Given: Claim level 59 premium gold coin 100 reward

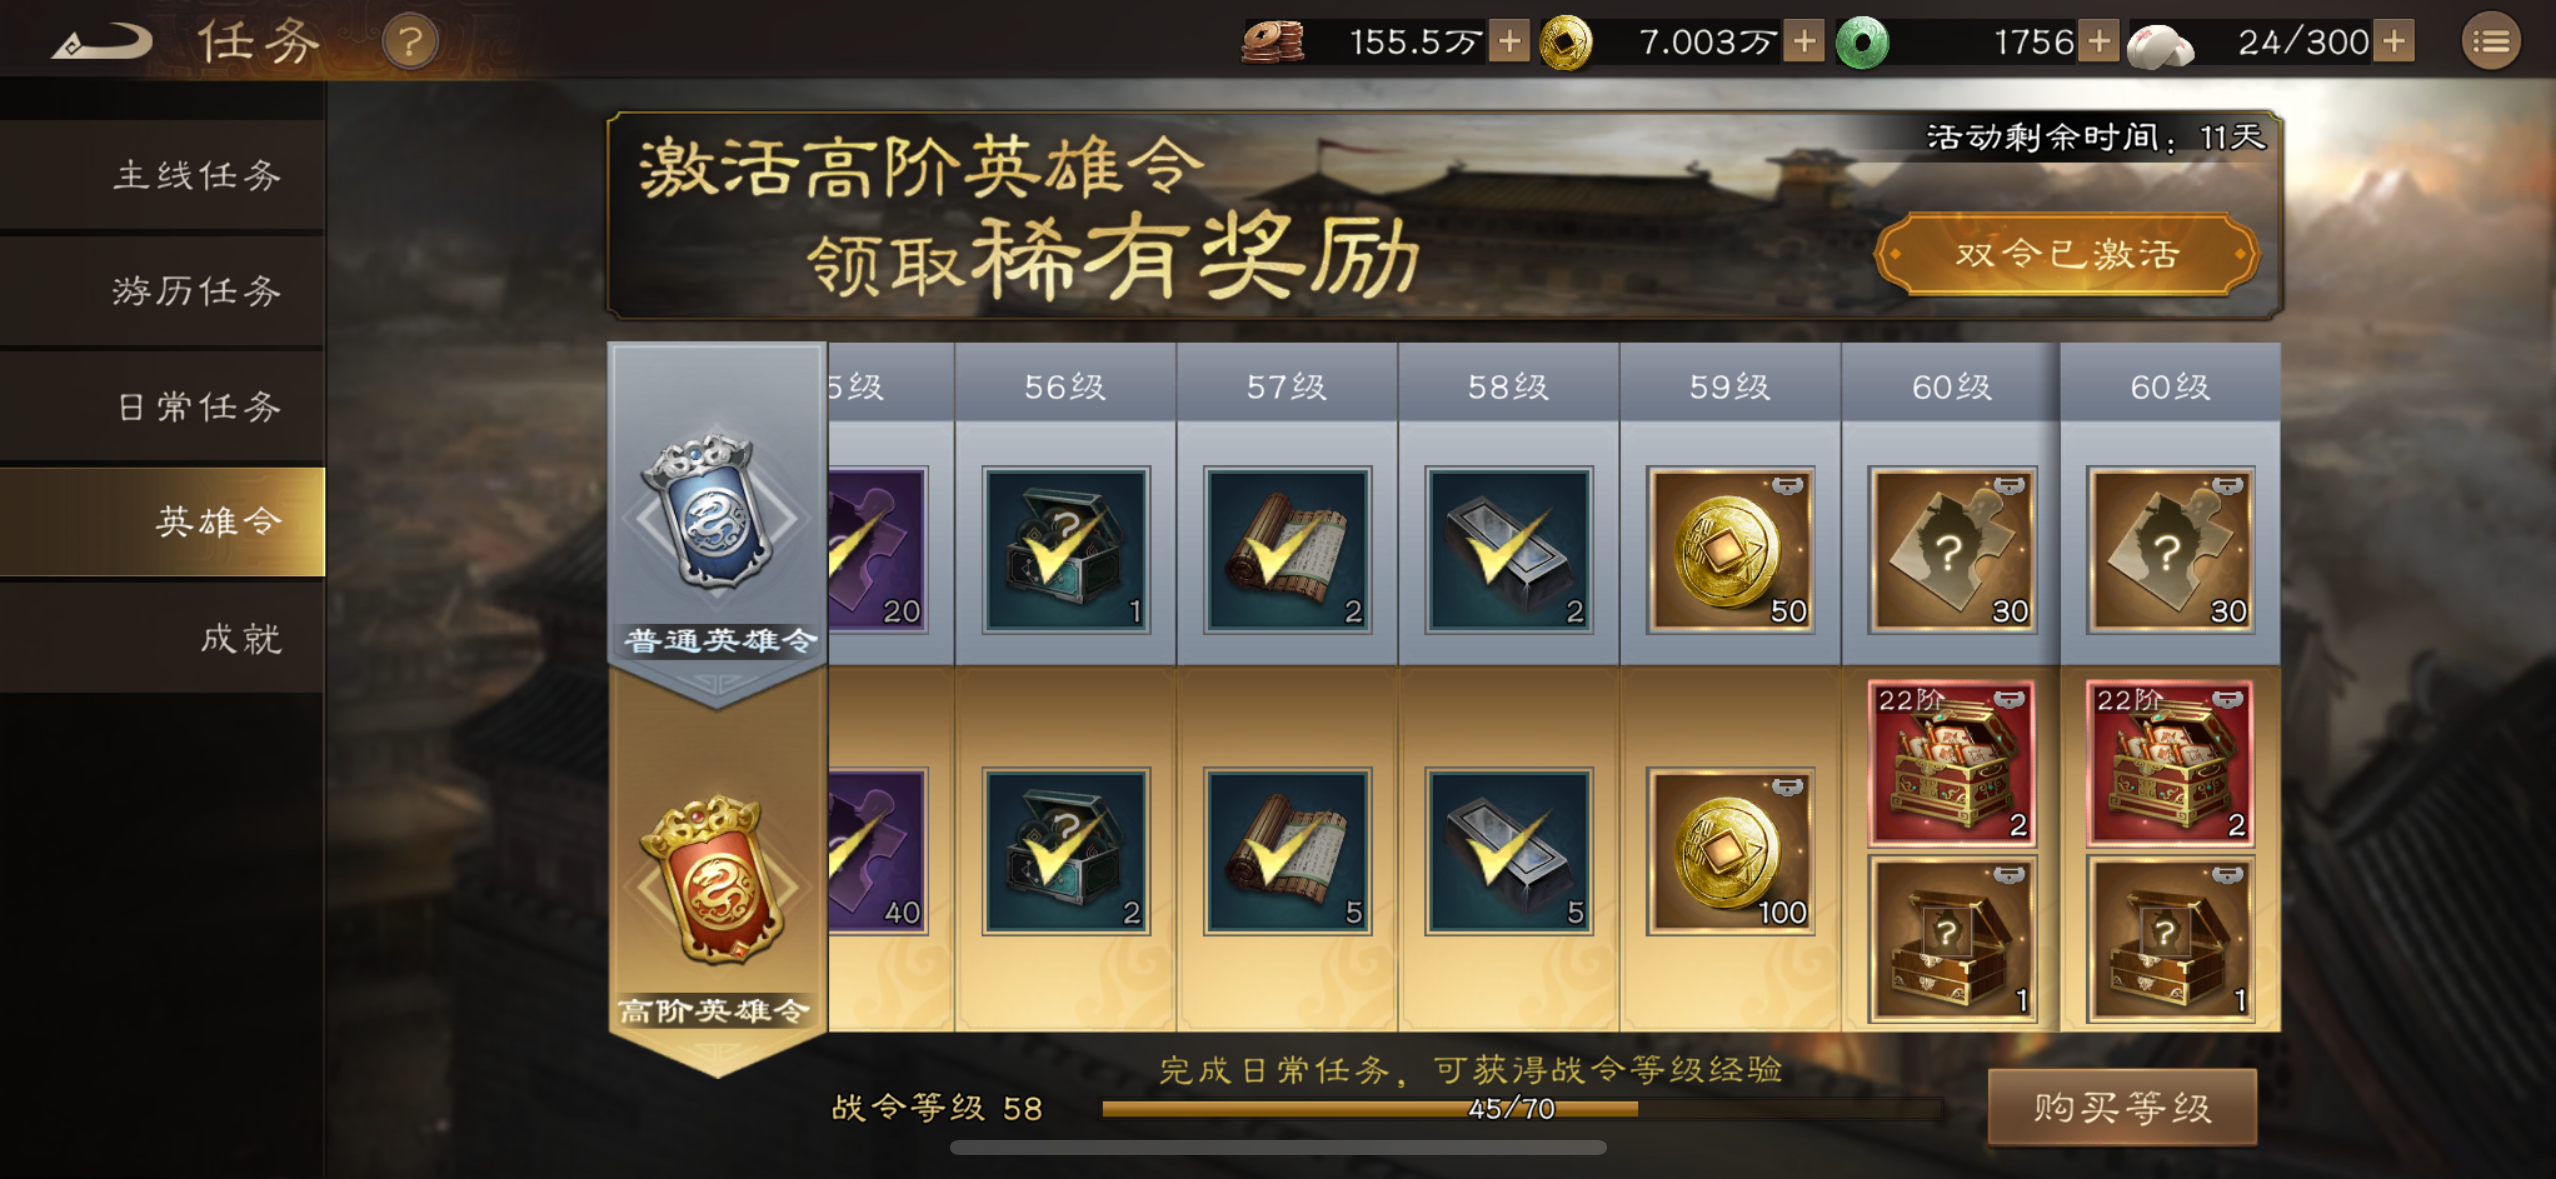Looking at the screenshot, I should click(x=1730, y=851).
